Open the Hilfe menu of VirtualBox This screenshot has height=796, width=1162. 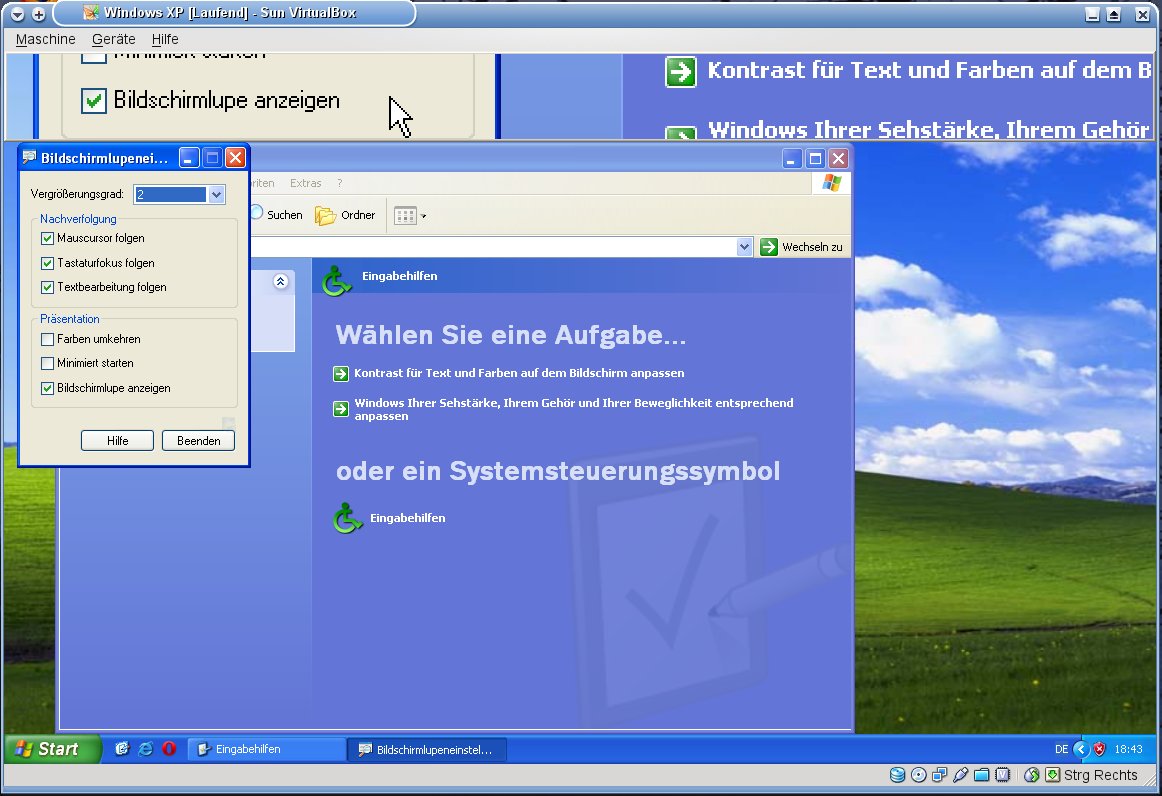tap(165, 39)
